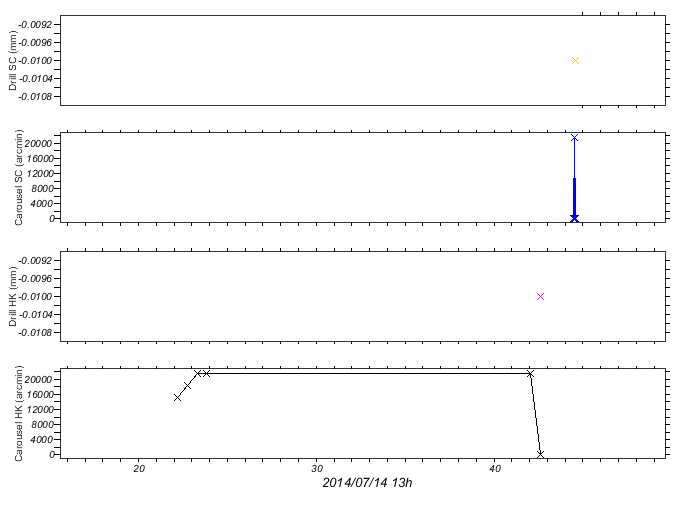This screenshot has height=505, width=675.
Task: Click "-0.0104" tick on Drill SC axis
Action: point(34,78)
